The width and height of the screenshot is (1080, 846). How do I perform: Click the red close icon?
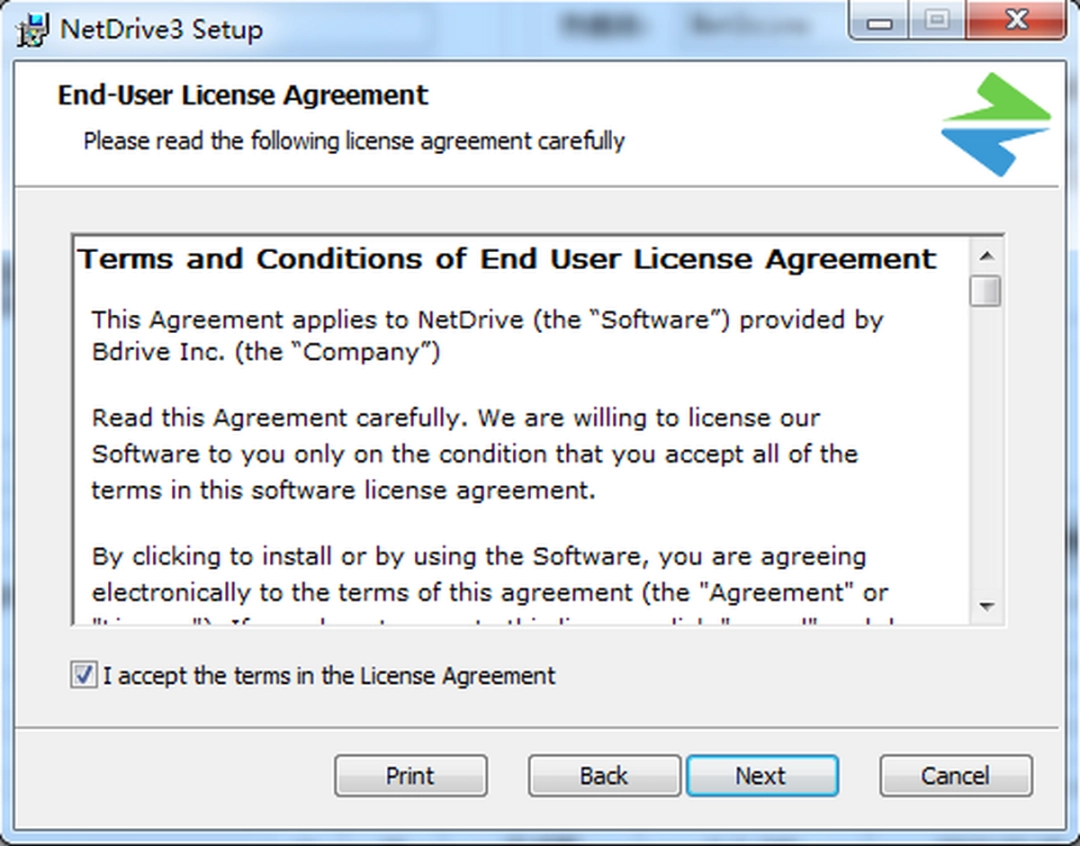pos(1016,20)
